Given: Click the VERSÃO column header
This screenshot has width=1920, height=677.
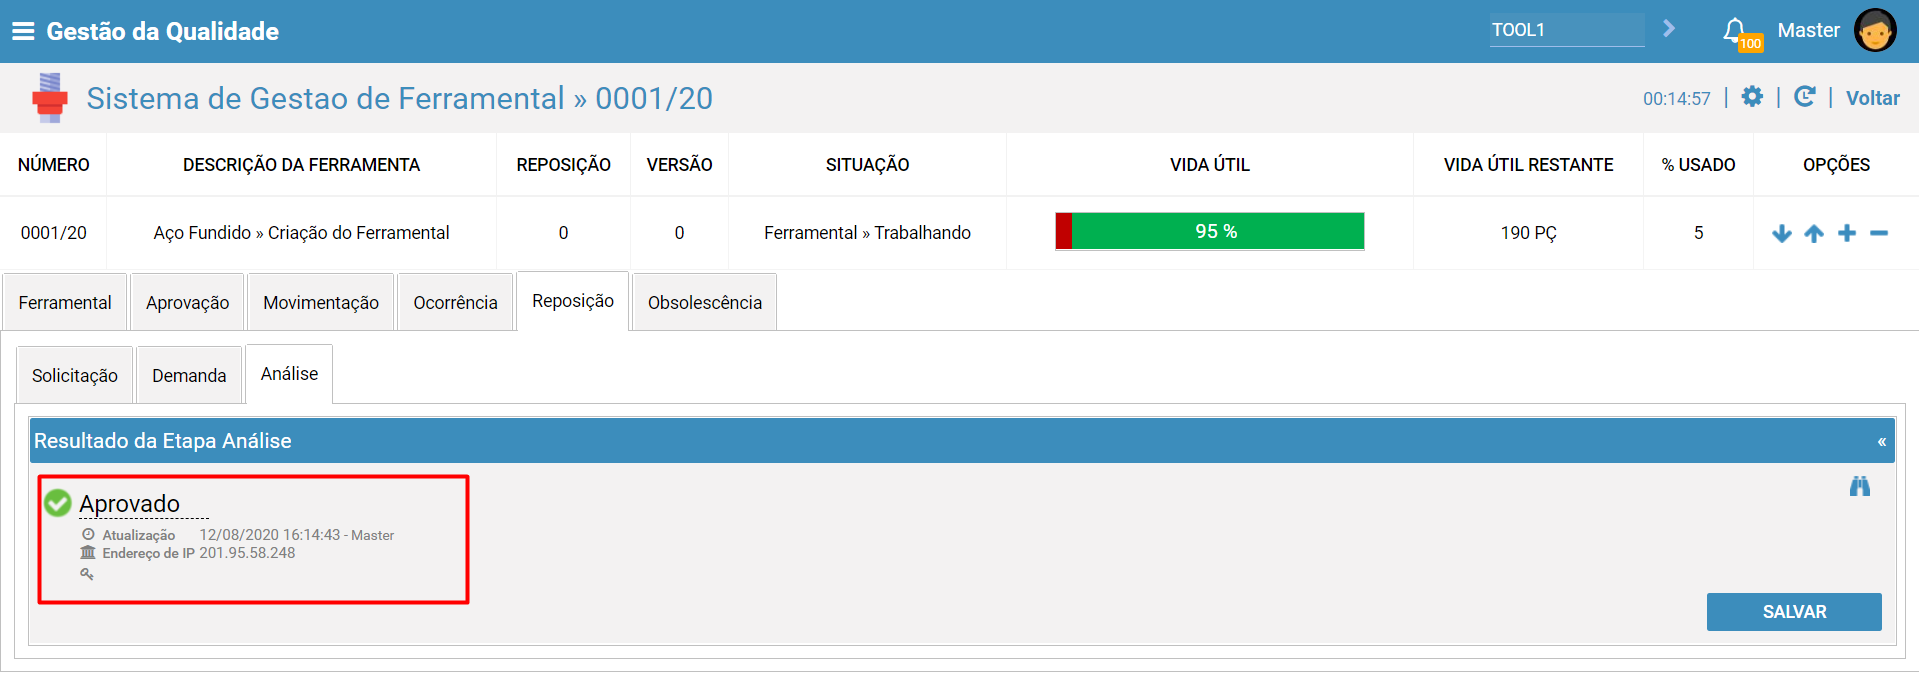Looking at the screenshot, I should tap(679, 165).
